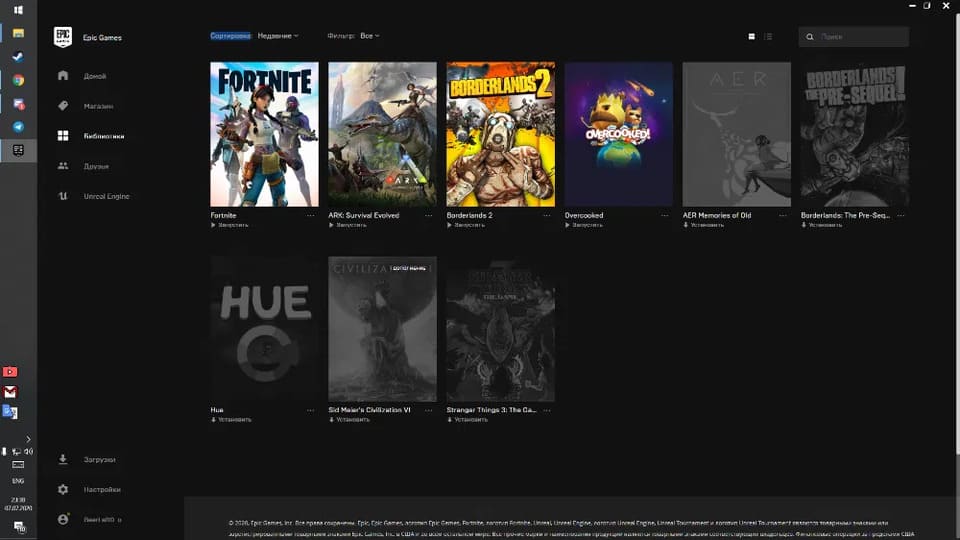Click the user account avatar icon
The image size is (960, 540).
(63, 520)
